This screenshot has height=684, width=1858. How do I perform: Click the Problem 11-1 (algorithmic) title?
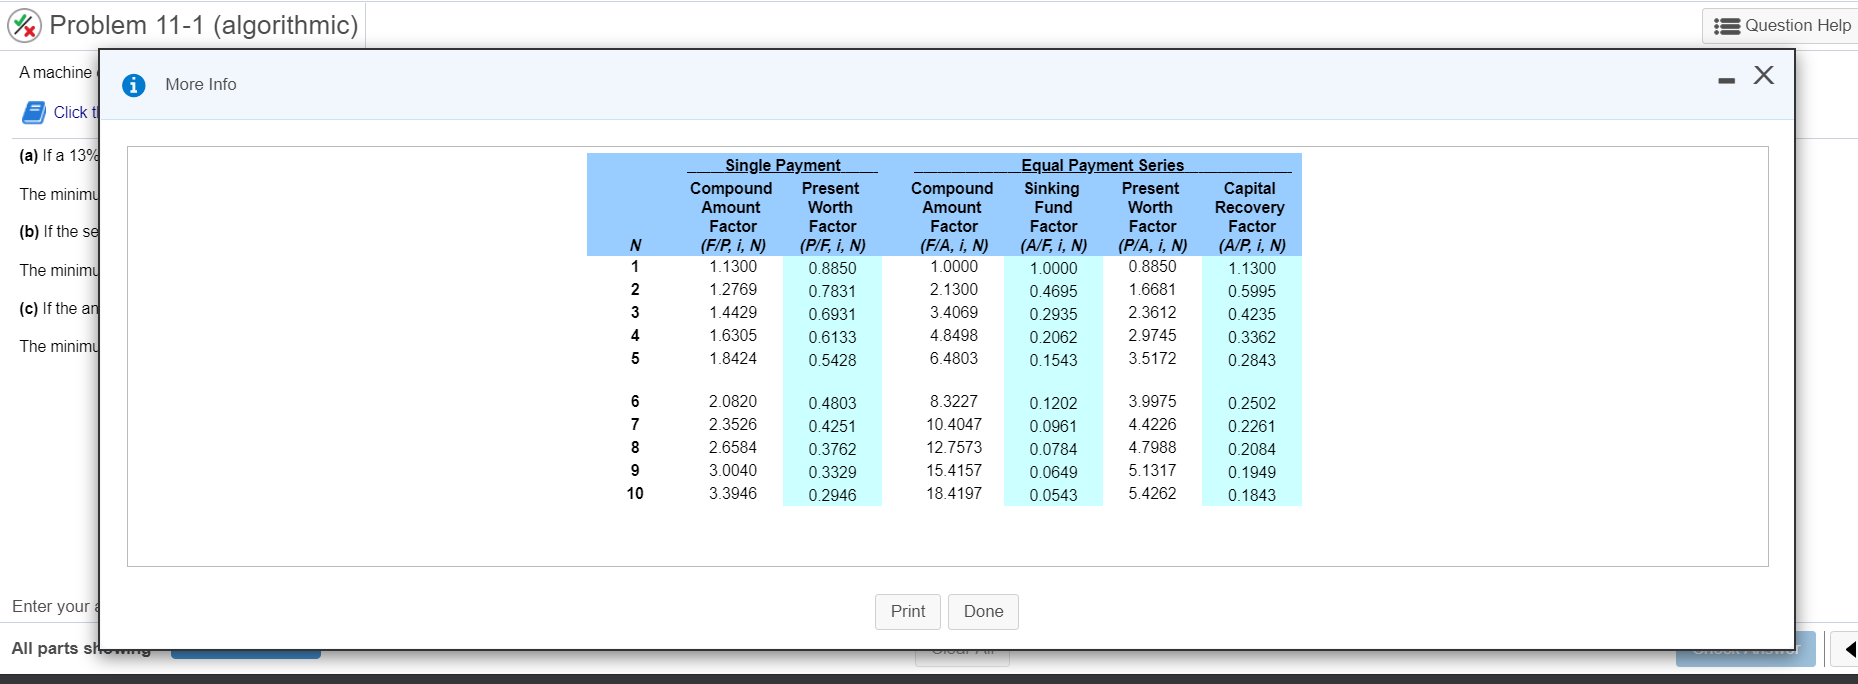point(204,25)
